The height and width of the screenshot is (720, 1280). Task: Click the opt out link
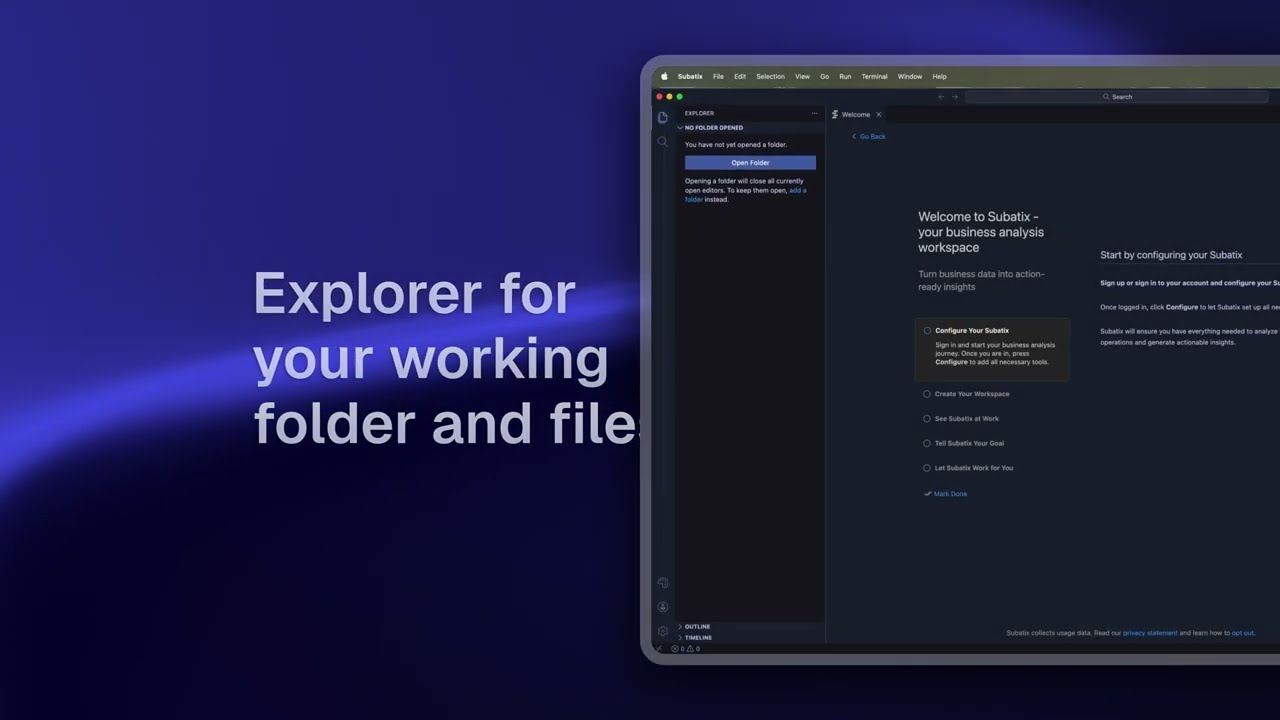click(1243, 633)
